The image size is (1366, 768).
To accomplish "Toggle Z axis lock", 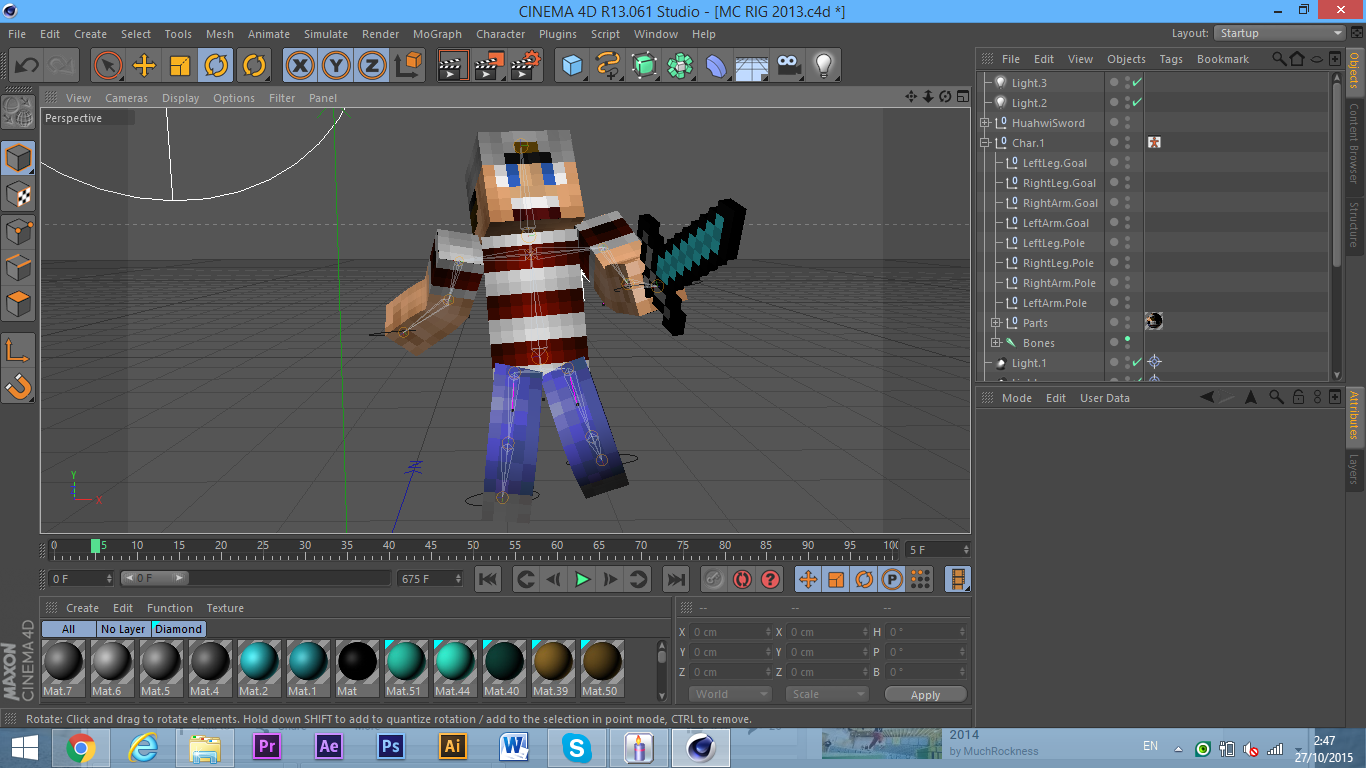I will click(x=372, y=66).
